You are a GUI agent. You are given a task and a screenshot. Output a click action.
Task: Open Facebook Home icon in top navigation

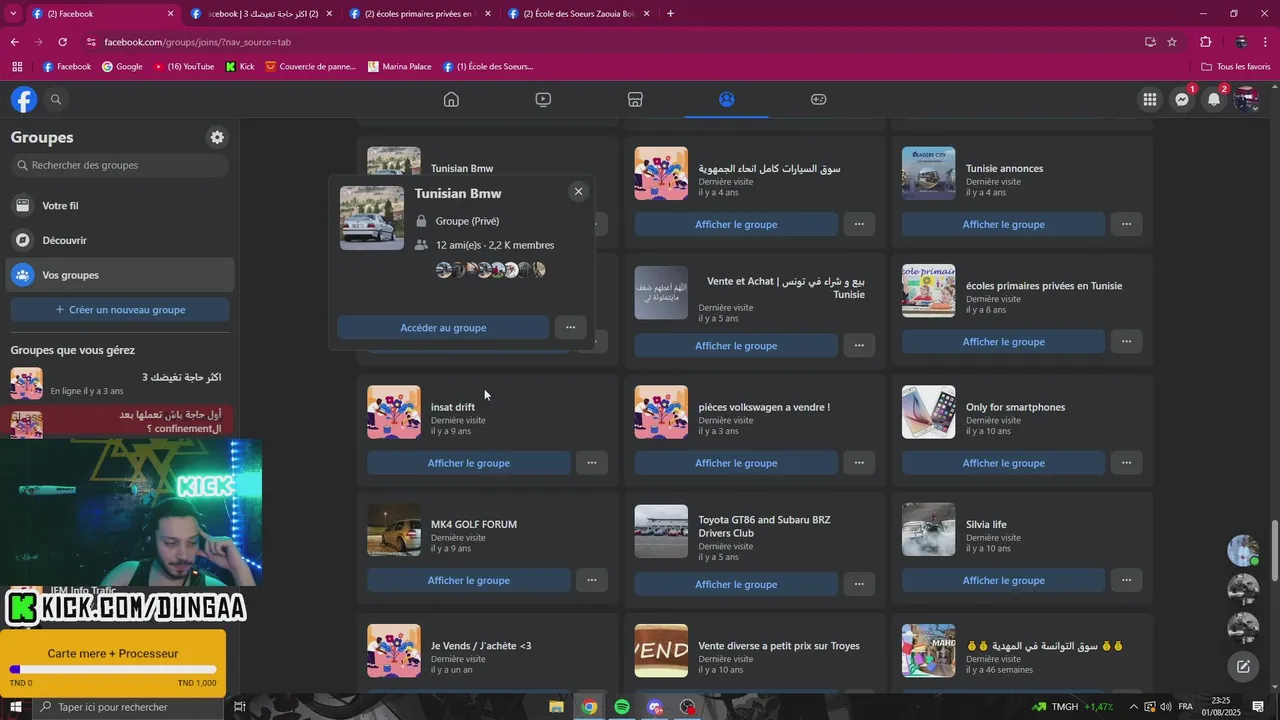pos(451,99)
